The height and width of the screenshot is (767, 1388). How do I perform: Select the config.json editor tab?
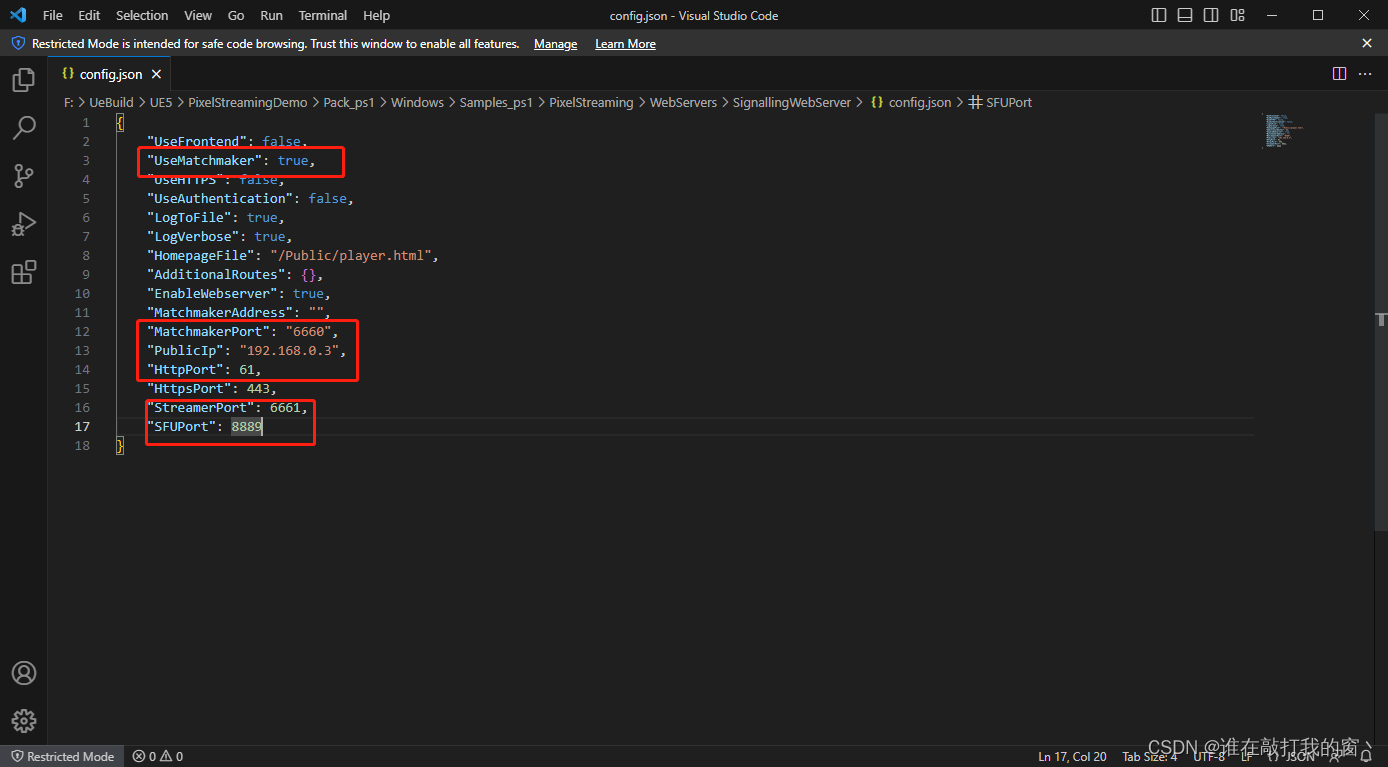pyautogui.click(x=110, y=74)
